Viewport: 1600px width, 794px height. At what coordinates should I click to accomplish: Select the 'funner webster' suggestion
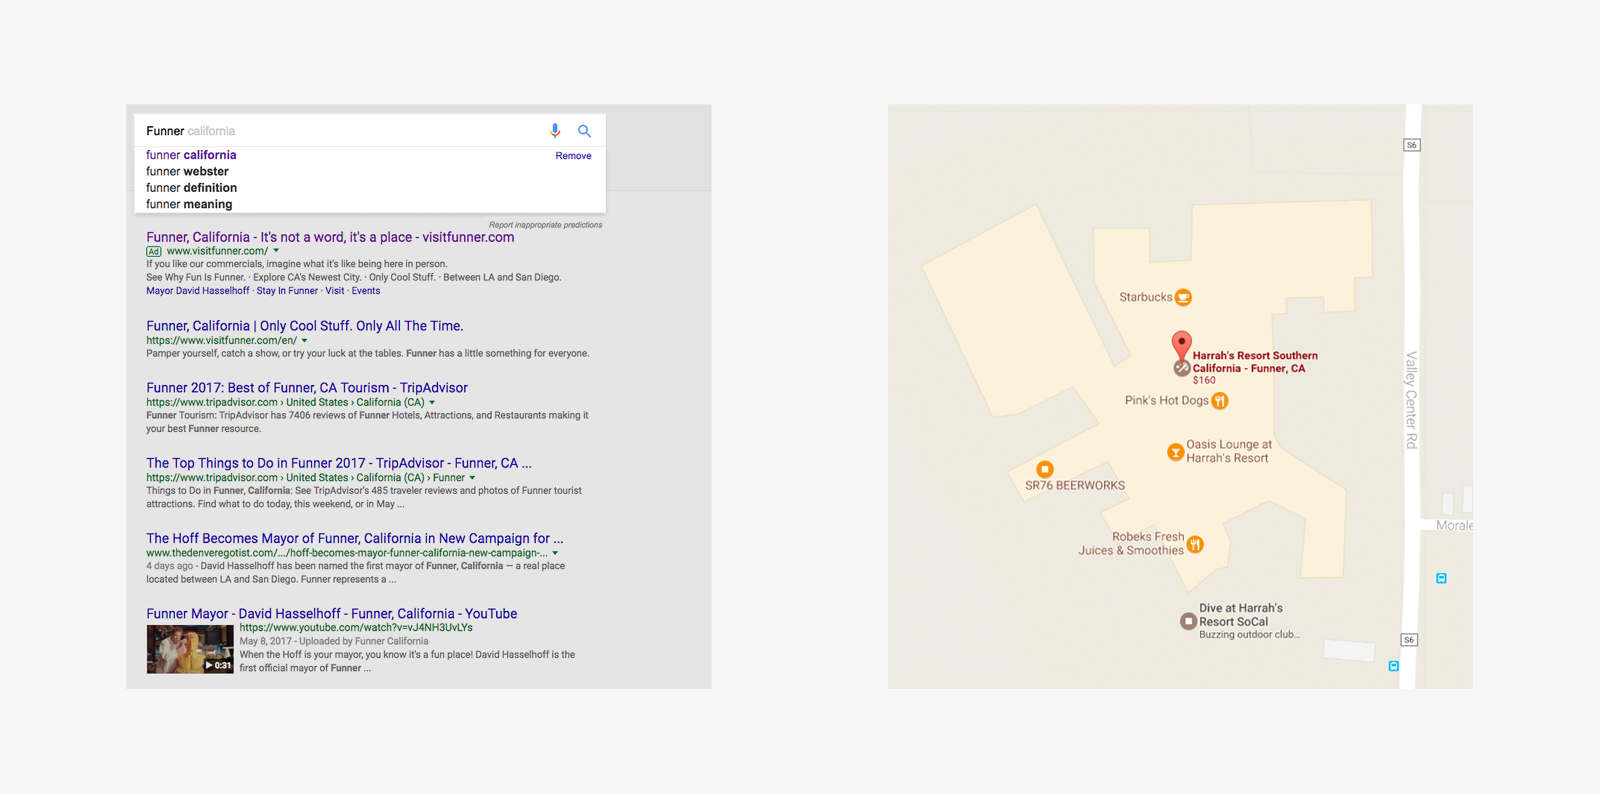click(x=187, y=171)
